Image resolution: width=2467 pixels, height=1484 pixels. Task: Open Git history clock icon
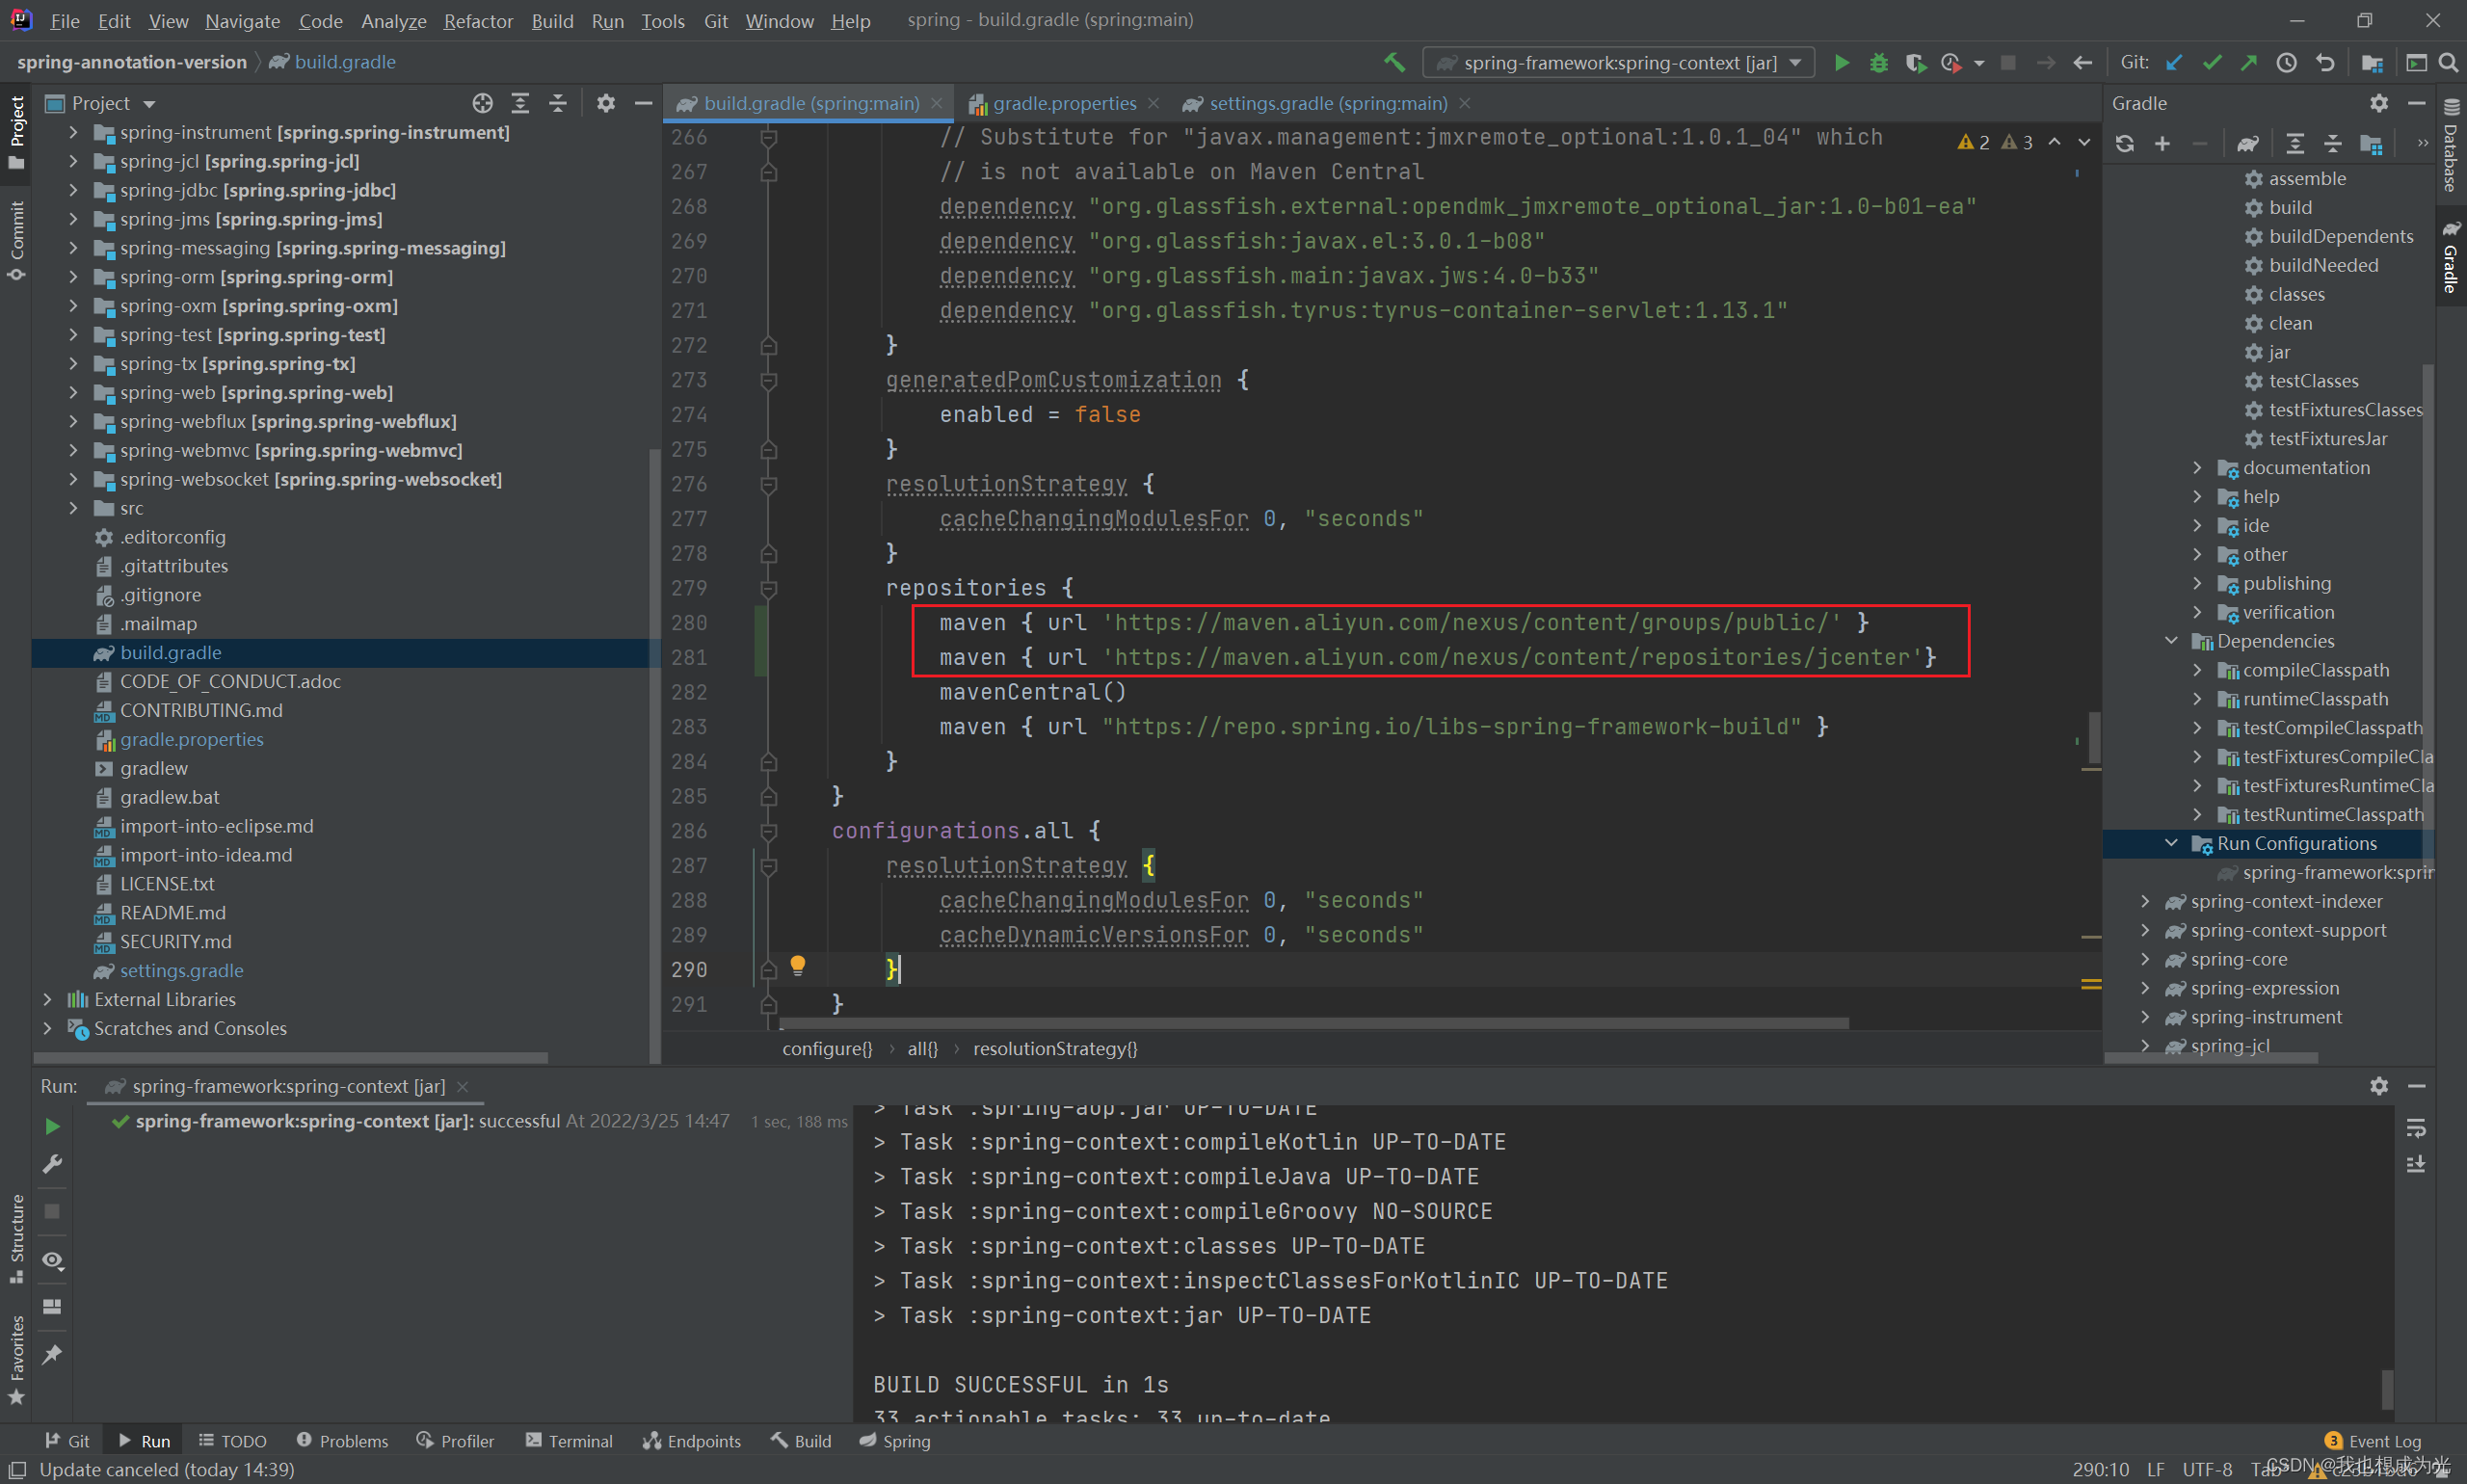(2286, 62)
